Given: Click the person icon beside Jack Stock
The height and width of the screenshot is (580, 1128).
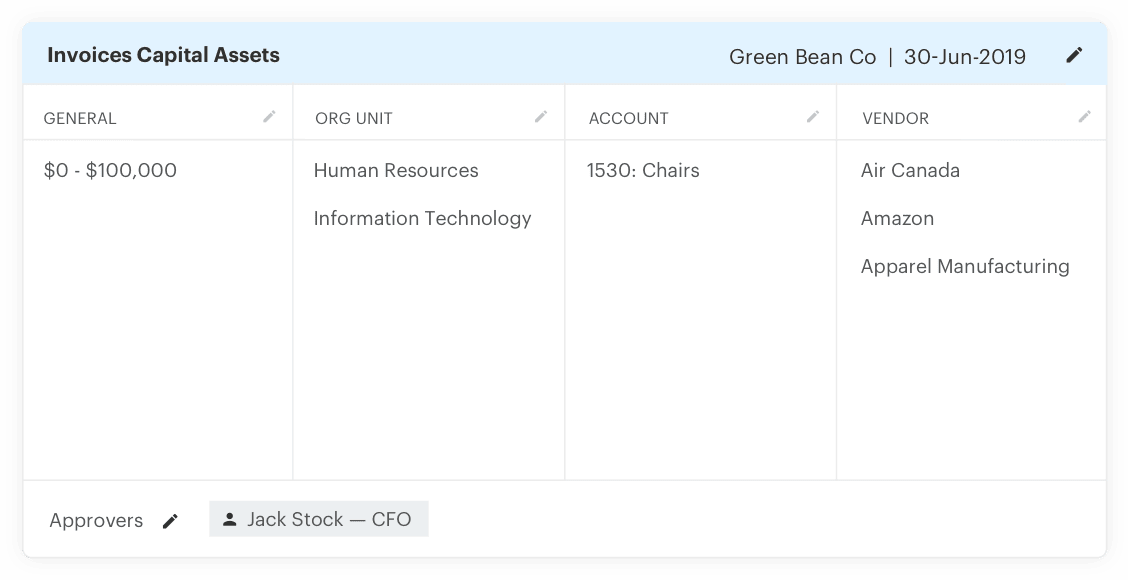Looking at the screenshot, I should click(230, 518).
